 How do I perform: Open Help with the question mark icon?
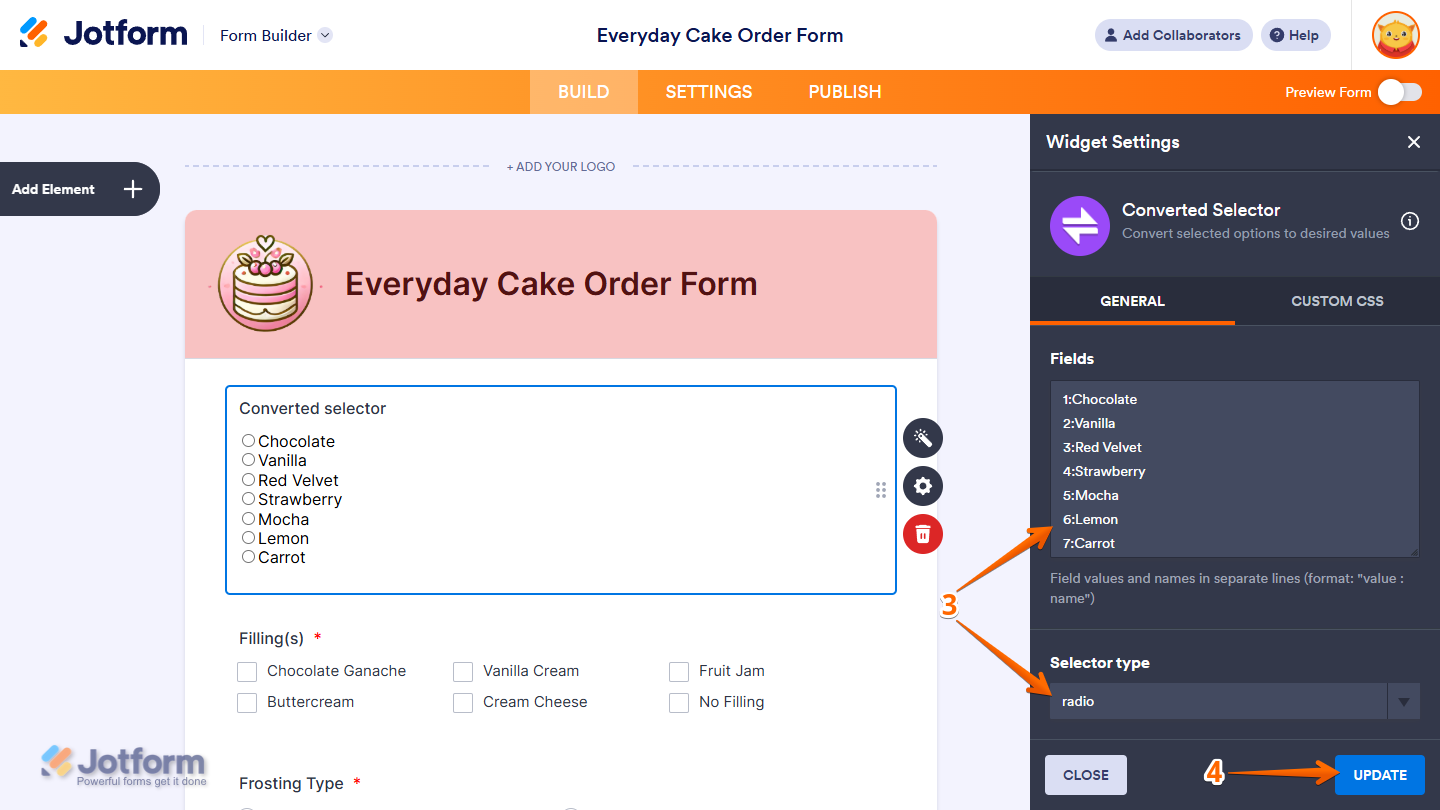[x=1295, y=35]
